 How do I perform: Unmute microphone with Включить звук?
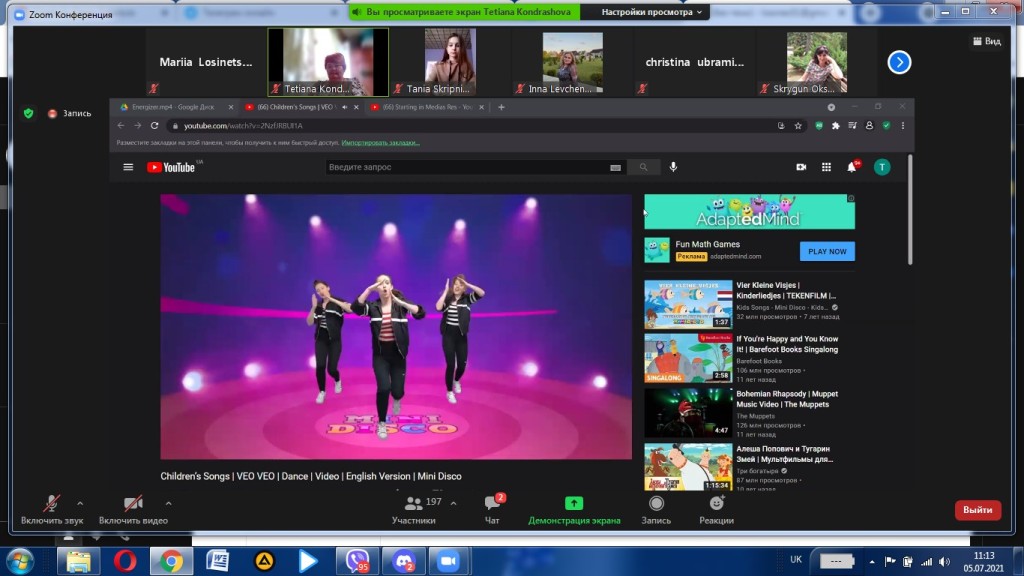pos(52,509)
